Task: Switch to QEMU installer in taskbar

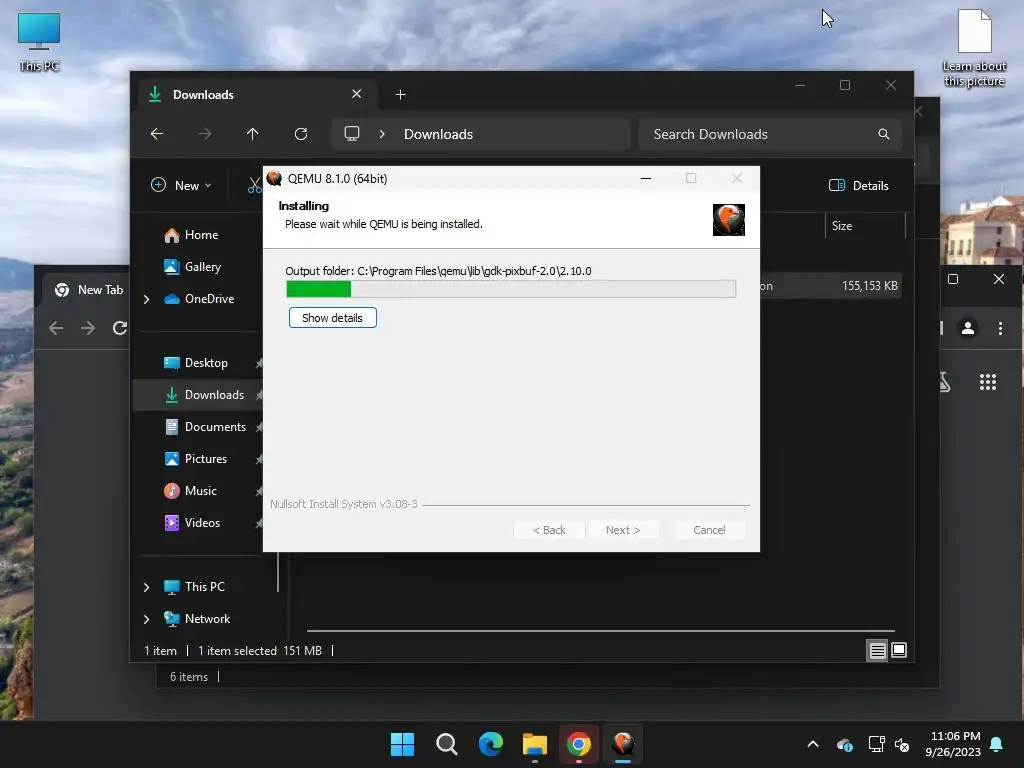Action: [623, 744]
